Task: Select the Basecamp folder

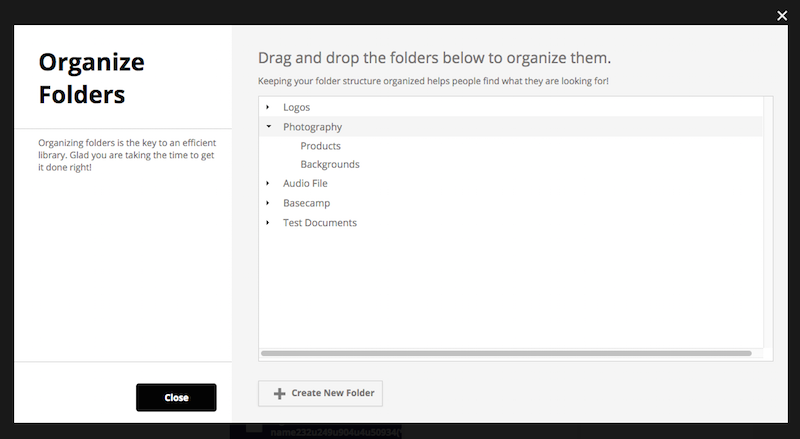Action: click(306, 203)
